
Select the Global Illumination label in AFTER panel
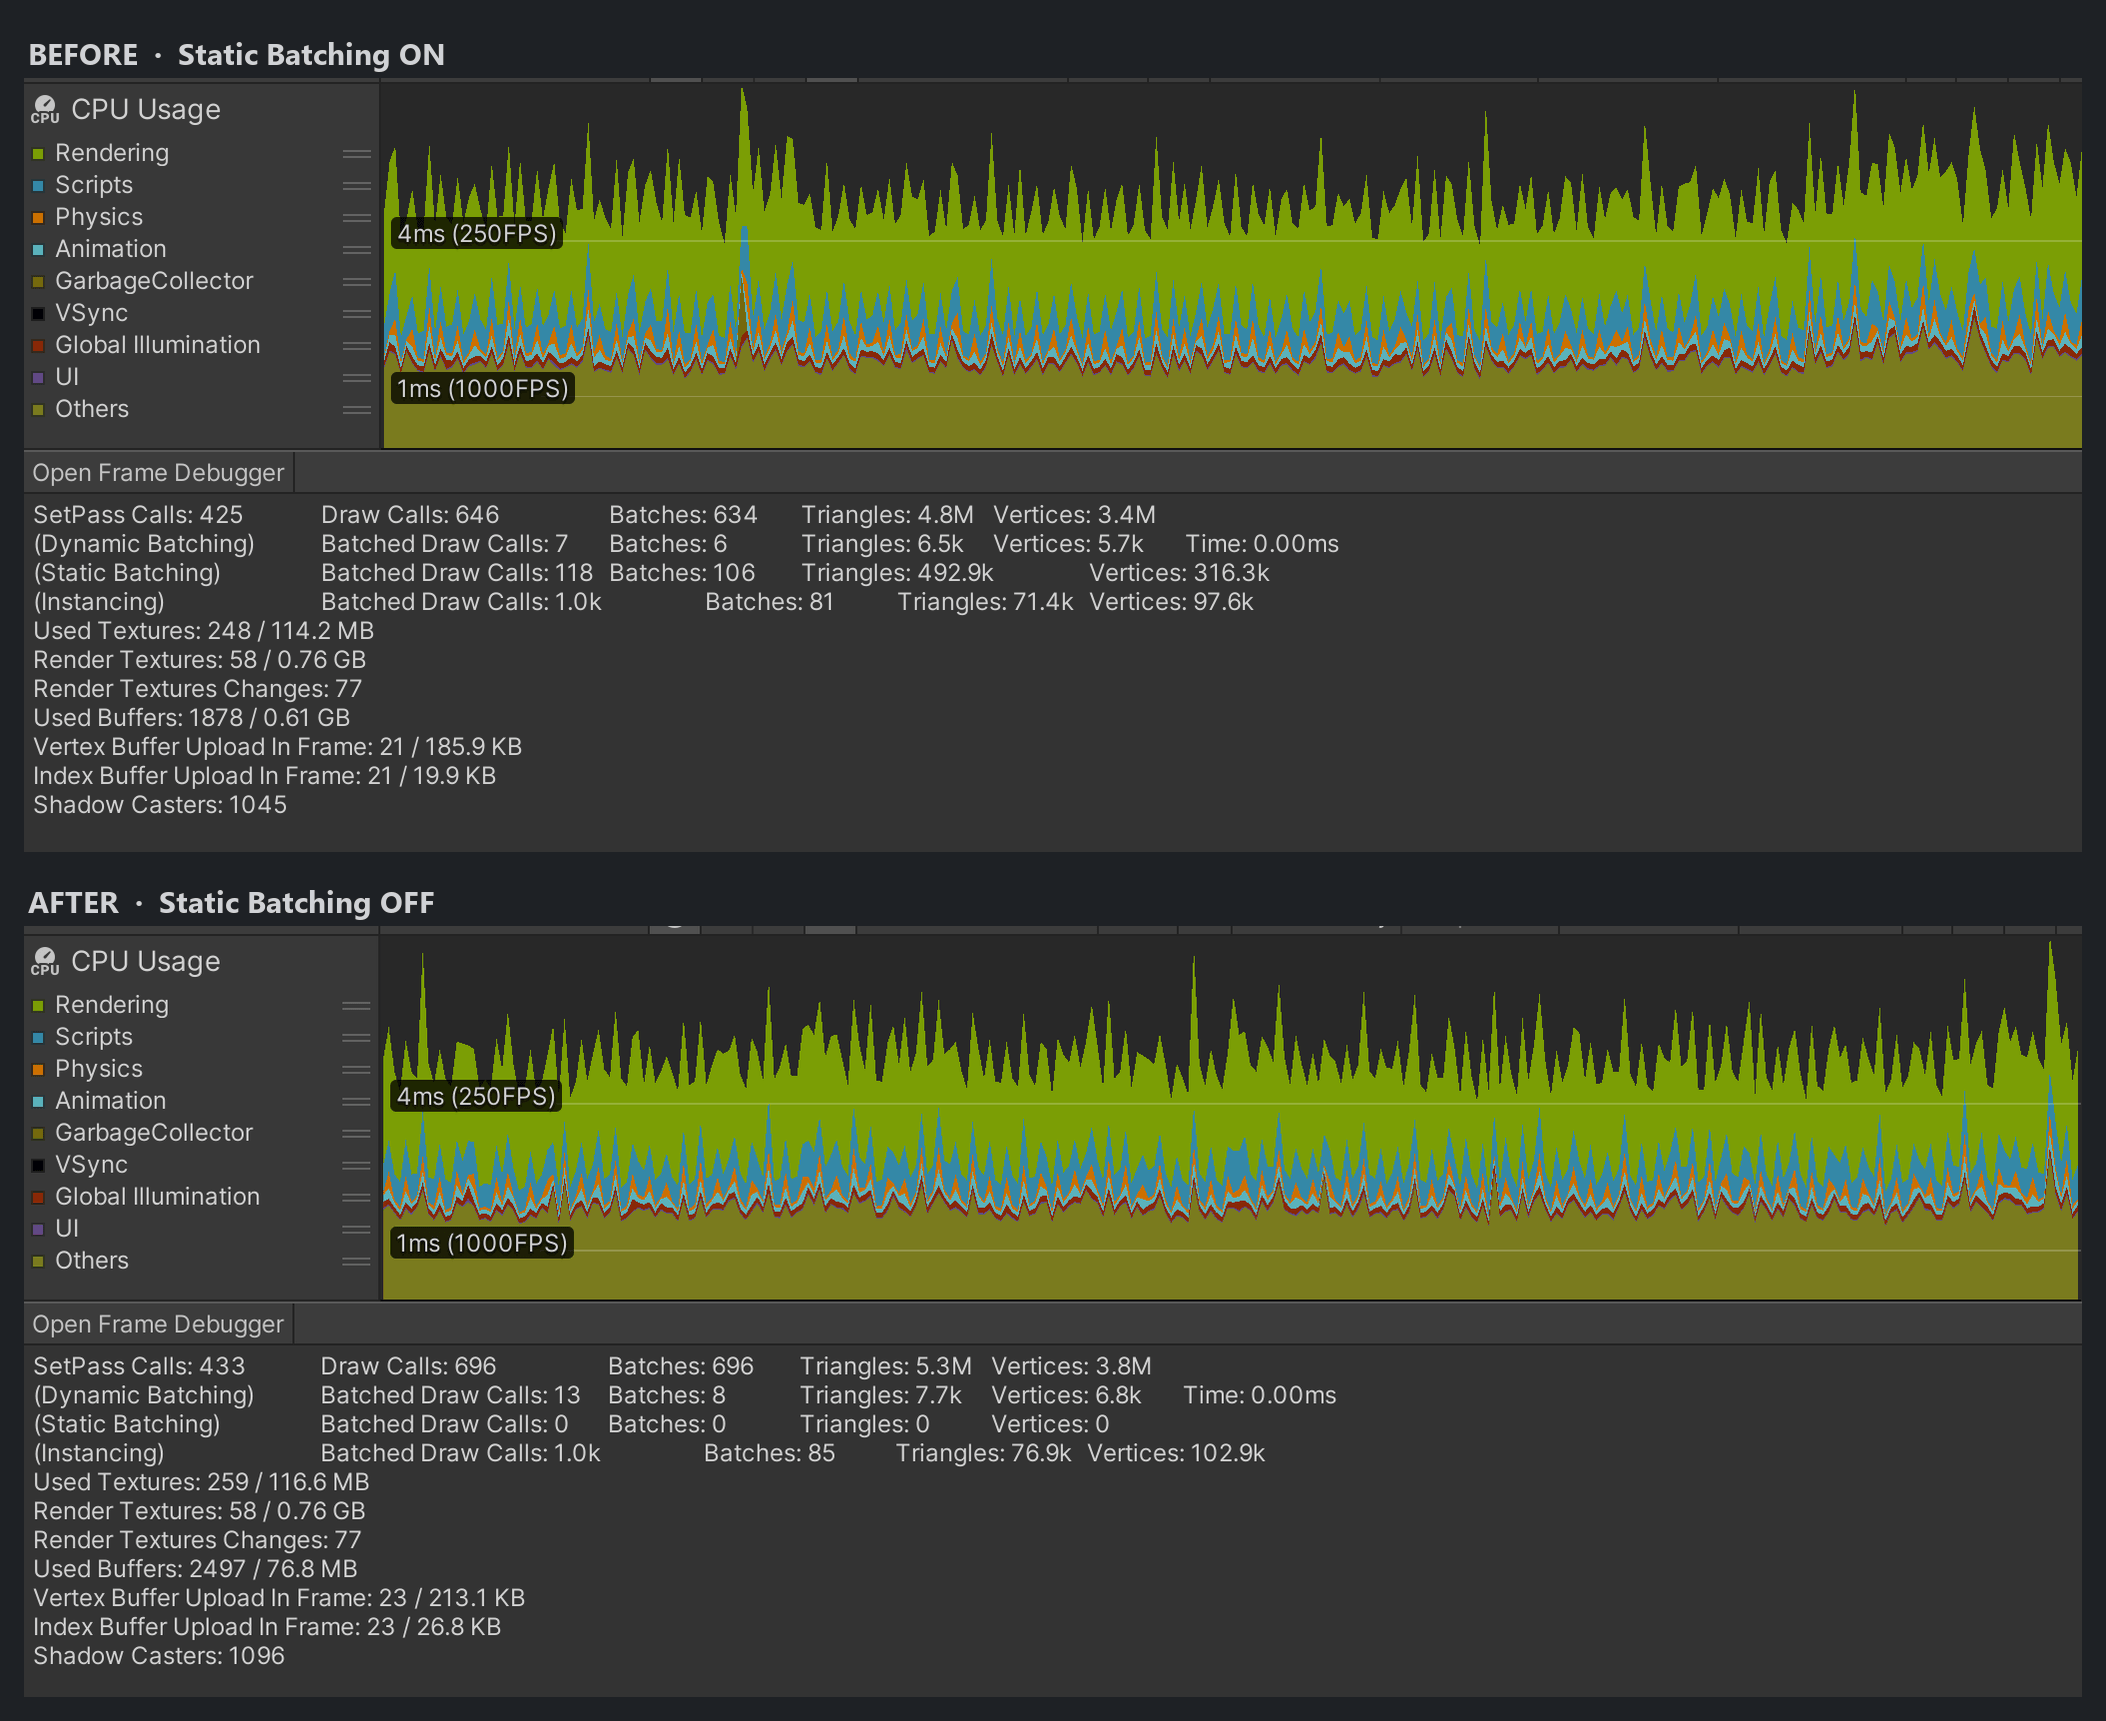[x=157, y=1197]
